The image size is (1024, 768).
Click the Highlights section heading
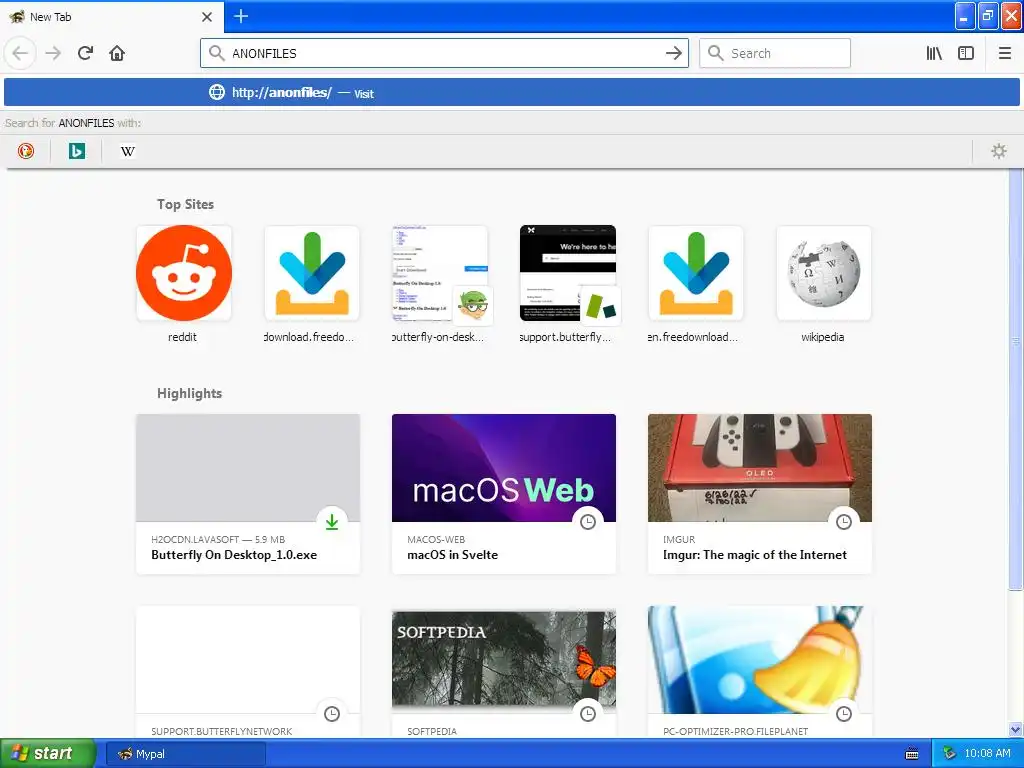click(x=189, y=393)
